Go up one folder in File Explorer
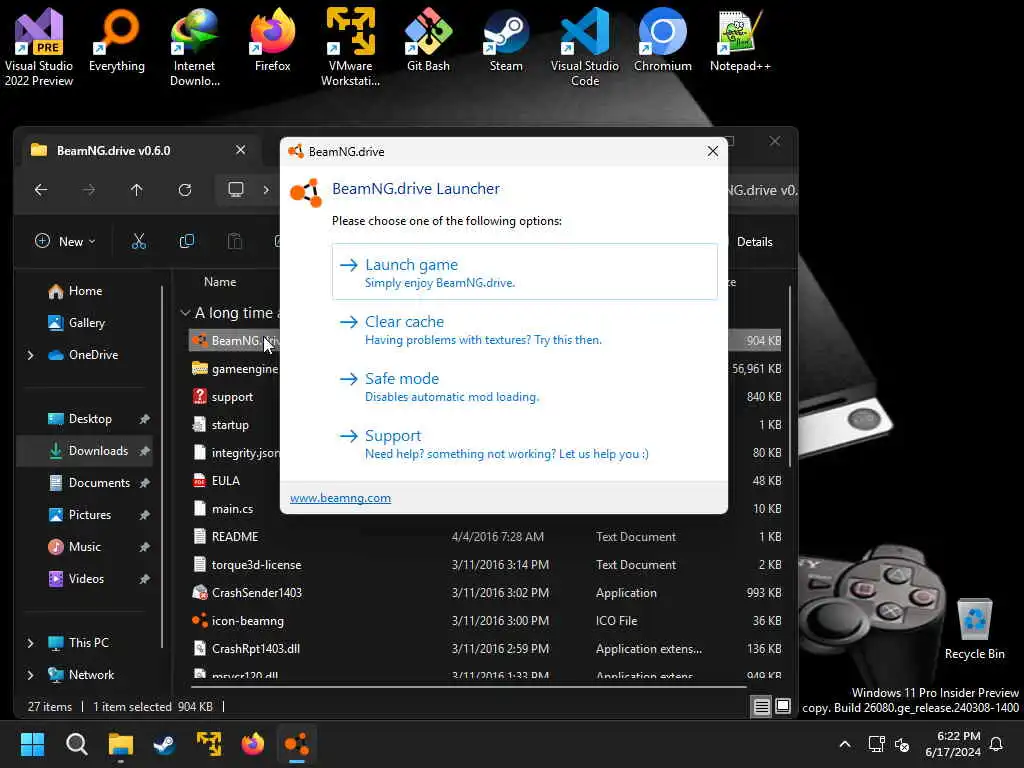 point(136,190)
